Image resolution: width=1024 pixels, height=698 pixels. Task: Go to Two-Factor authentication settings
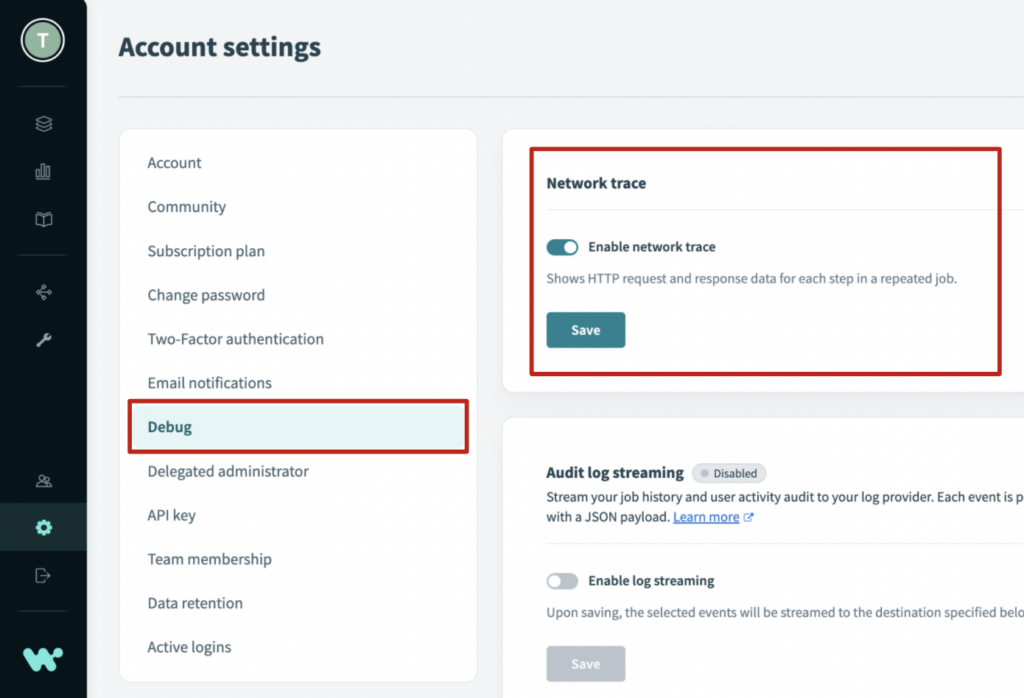click(x=235, y=339)
